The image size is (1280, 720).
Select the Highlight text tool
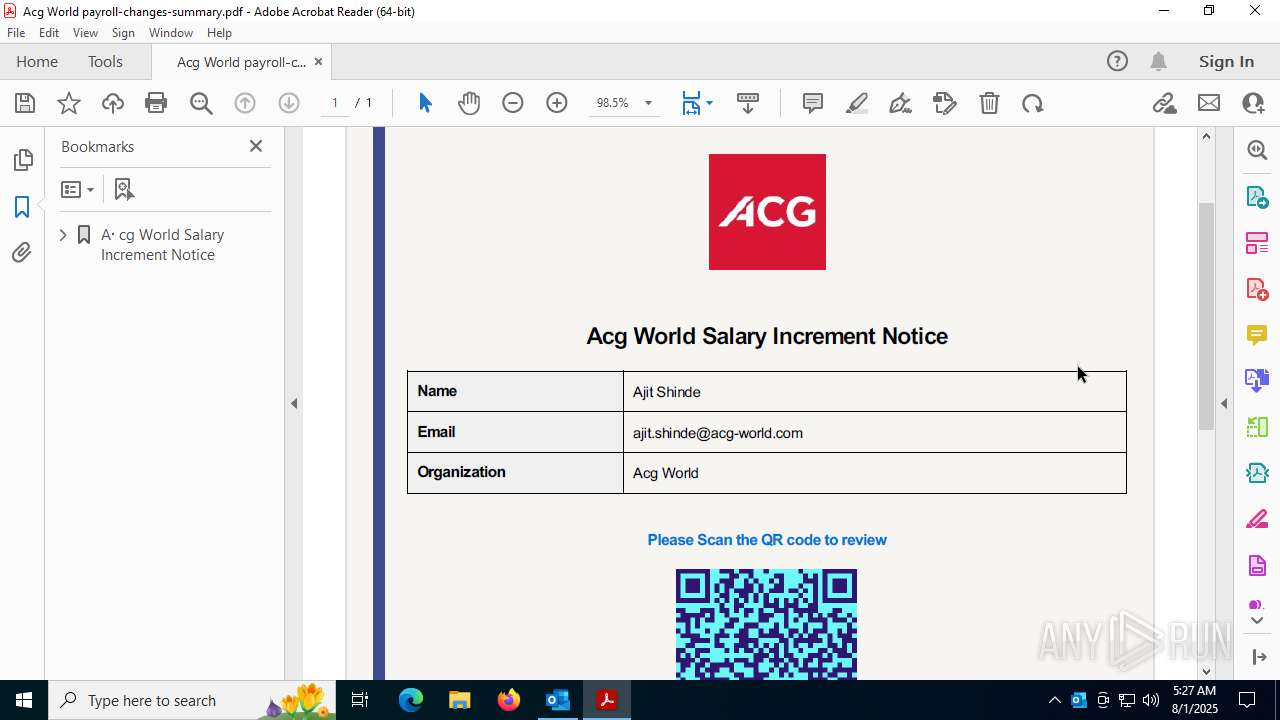click(857, 103)
